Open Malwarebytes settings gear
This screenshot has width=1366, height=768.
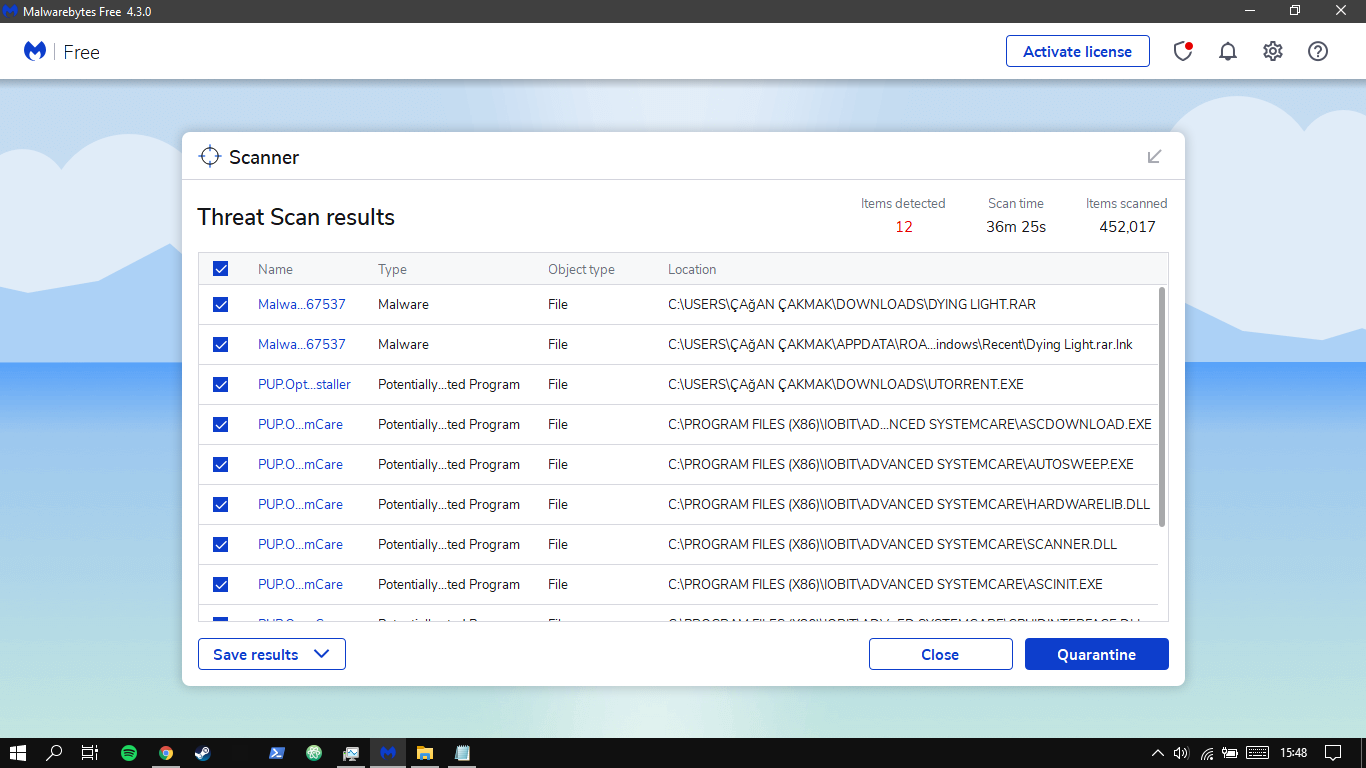(1273, 51)
